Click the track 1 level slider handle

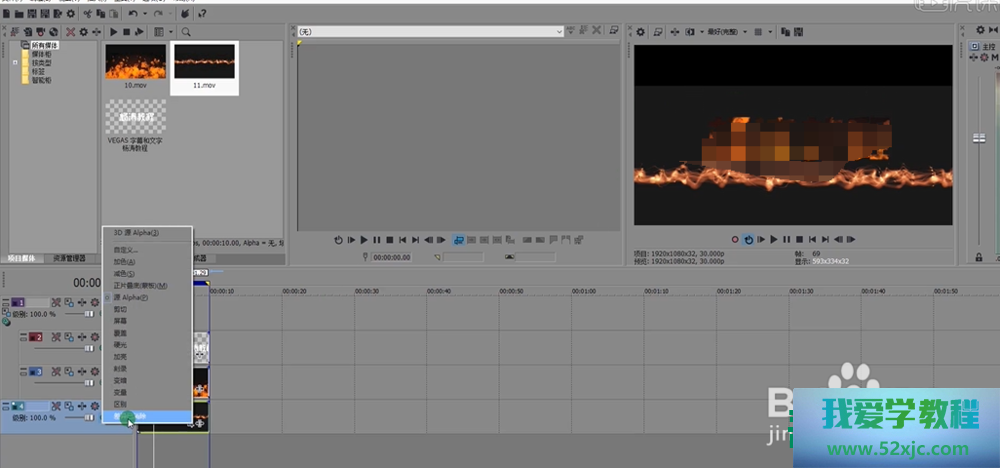[x=90, y=314]
